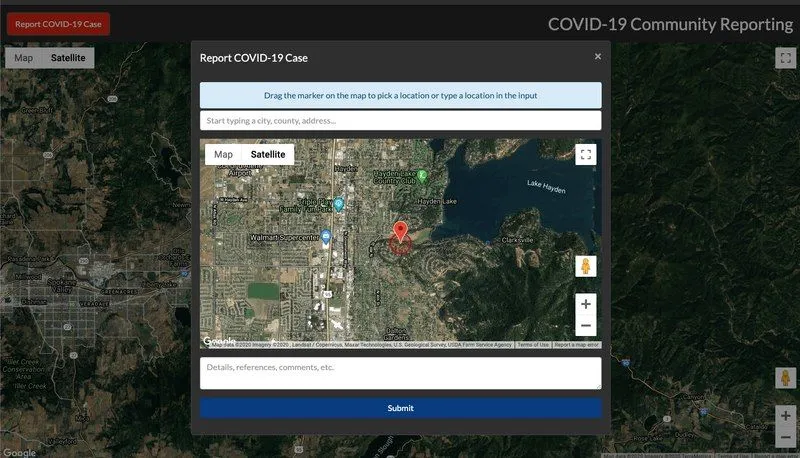Viewport: 800px width, 458px height.
Task: Select Satellite view on the background map
Action: tap(68, 58)
